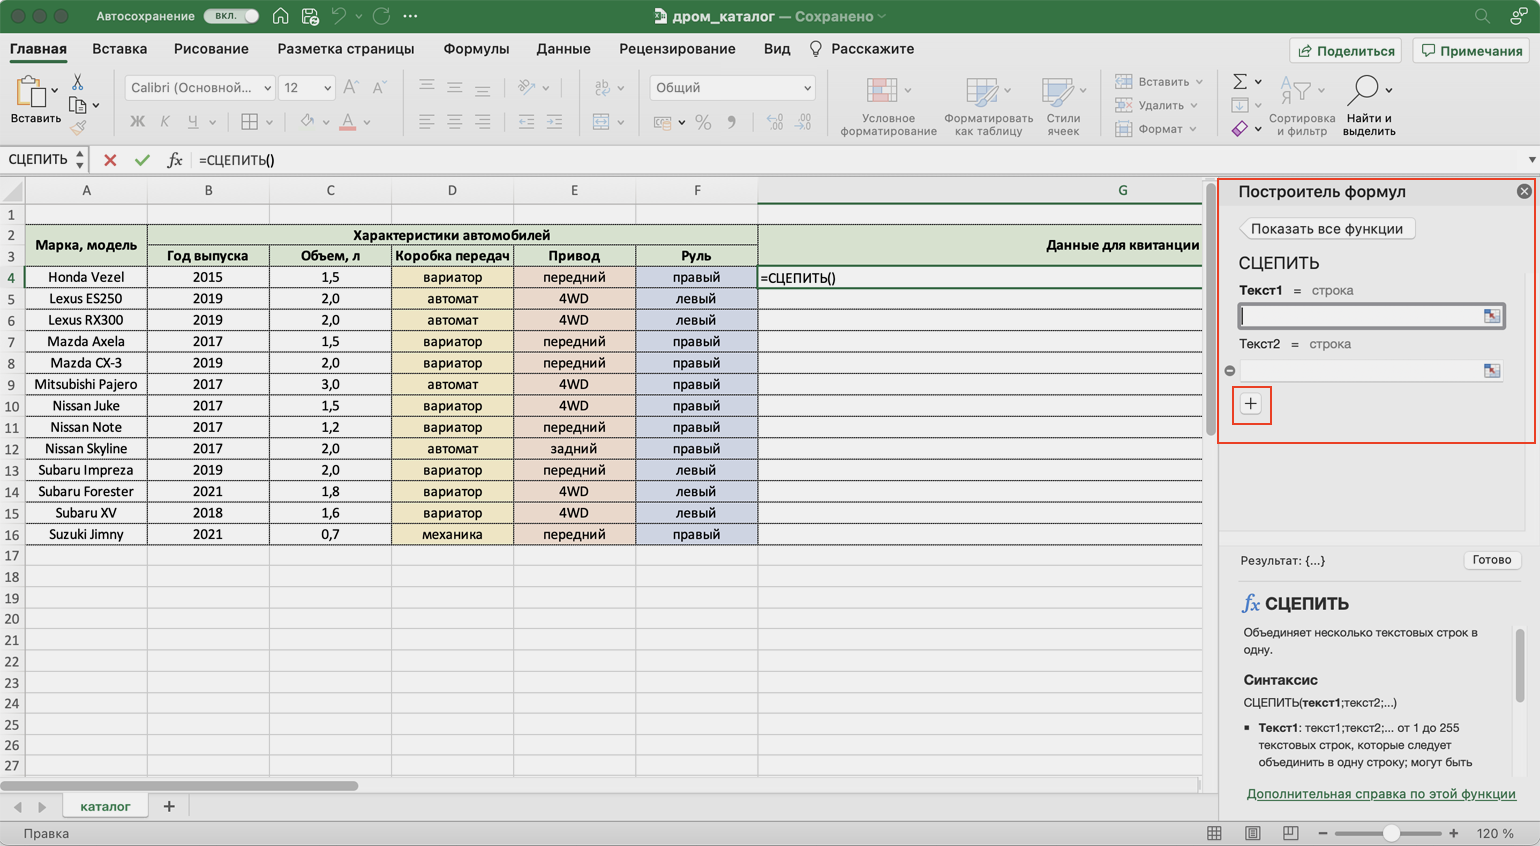Remove Текст2 argument with minus icon
The width and height of the screenshot is (1540, 846).
tap(1230, 371)
